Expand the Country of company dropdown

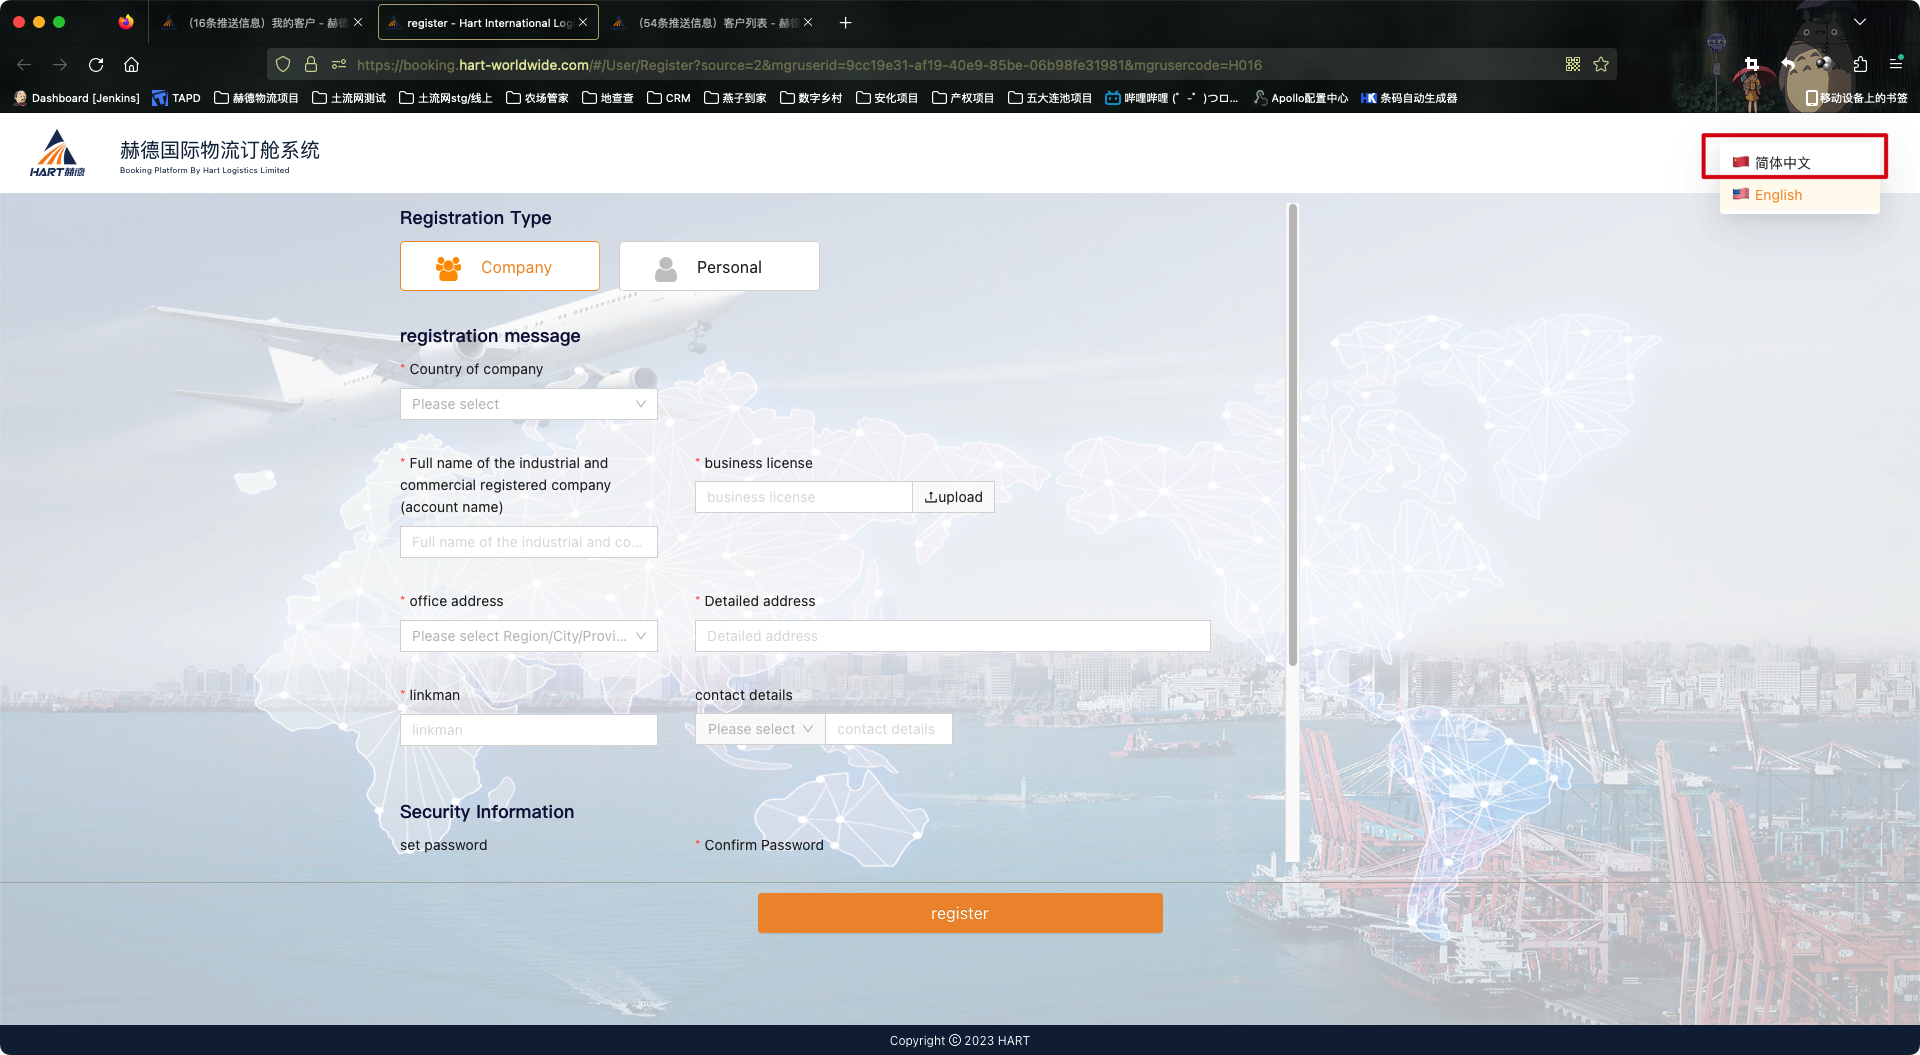[x=528, y=404]
